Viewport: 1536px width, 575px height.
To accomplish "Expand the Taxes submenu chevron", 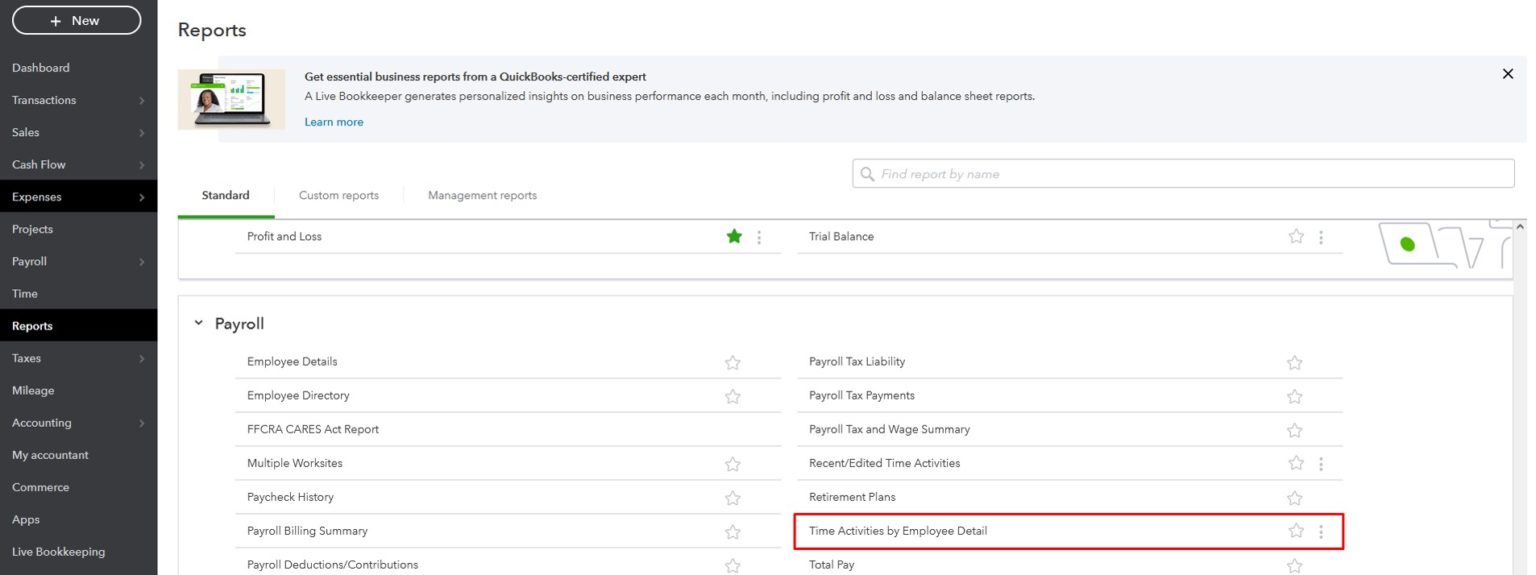I will point(141,359).
